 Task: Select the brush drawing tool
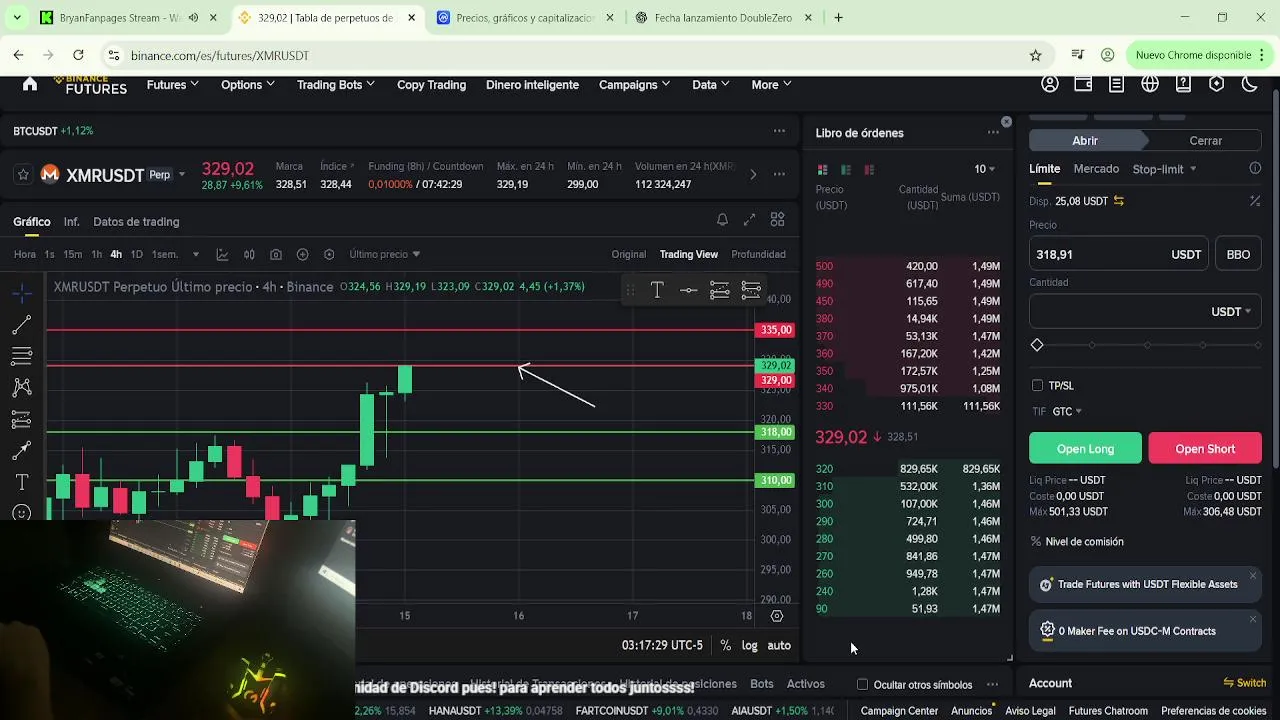(22, 451)
